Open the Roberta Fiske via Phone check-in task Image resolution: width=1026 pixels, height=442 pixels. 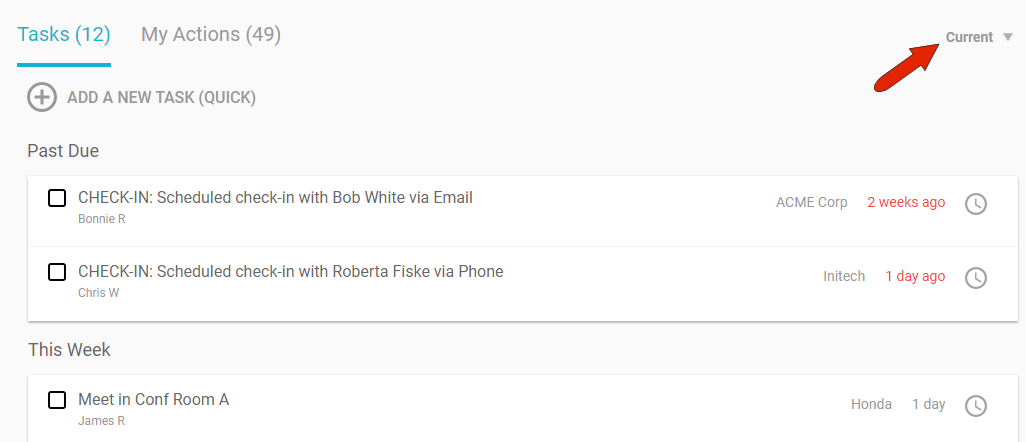(290, 272)
